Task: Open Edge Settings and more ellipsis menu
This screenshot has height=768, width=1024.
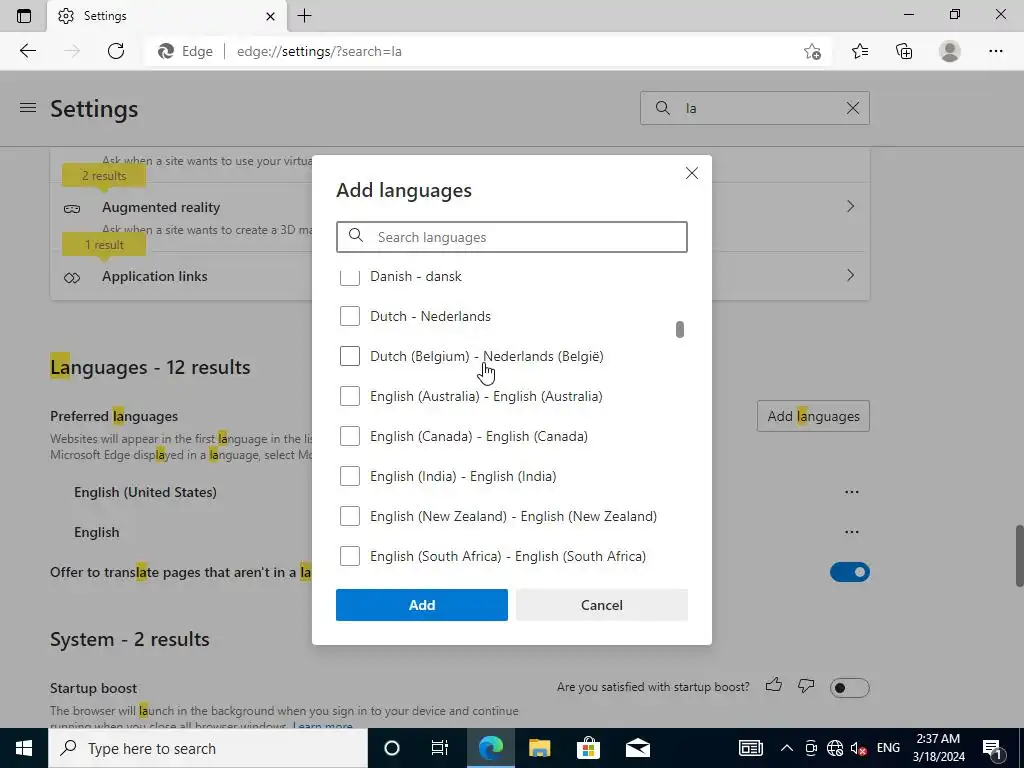Action: [995, 51]
